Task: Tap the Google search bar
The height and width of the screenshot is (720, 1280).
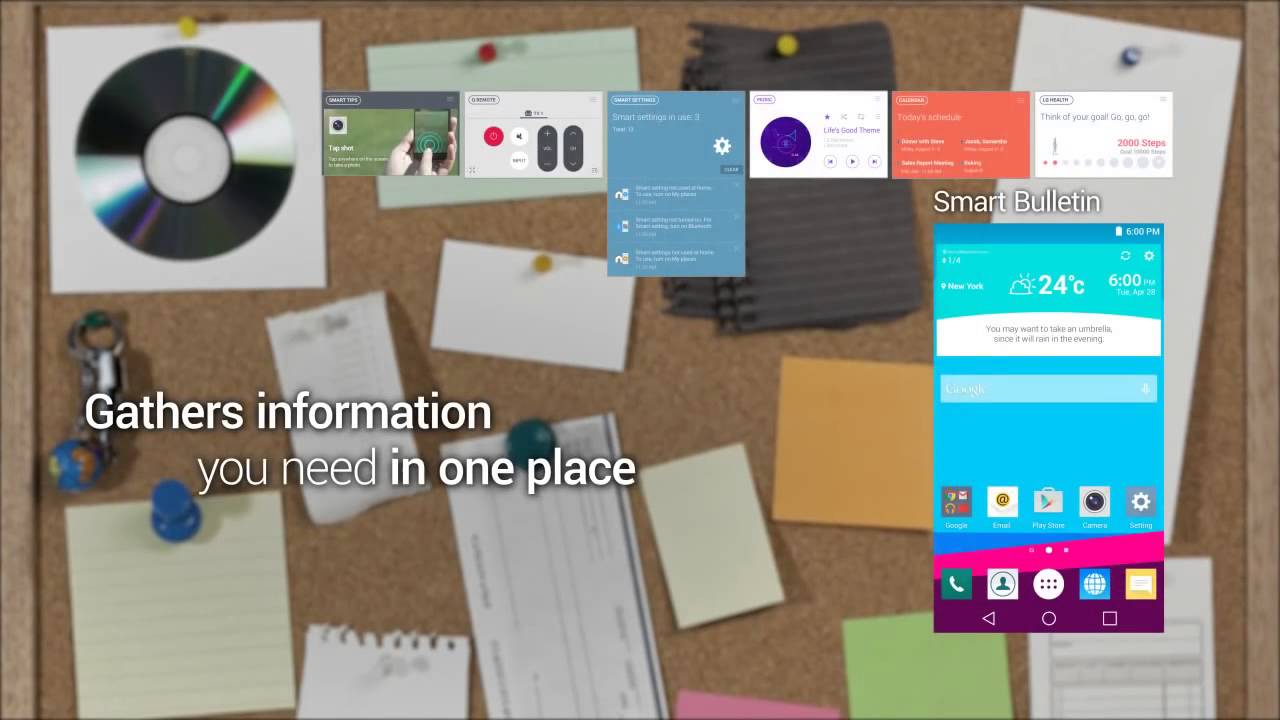Action: click(x=1048, y=389)
